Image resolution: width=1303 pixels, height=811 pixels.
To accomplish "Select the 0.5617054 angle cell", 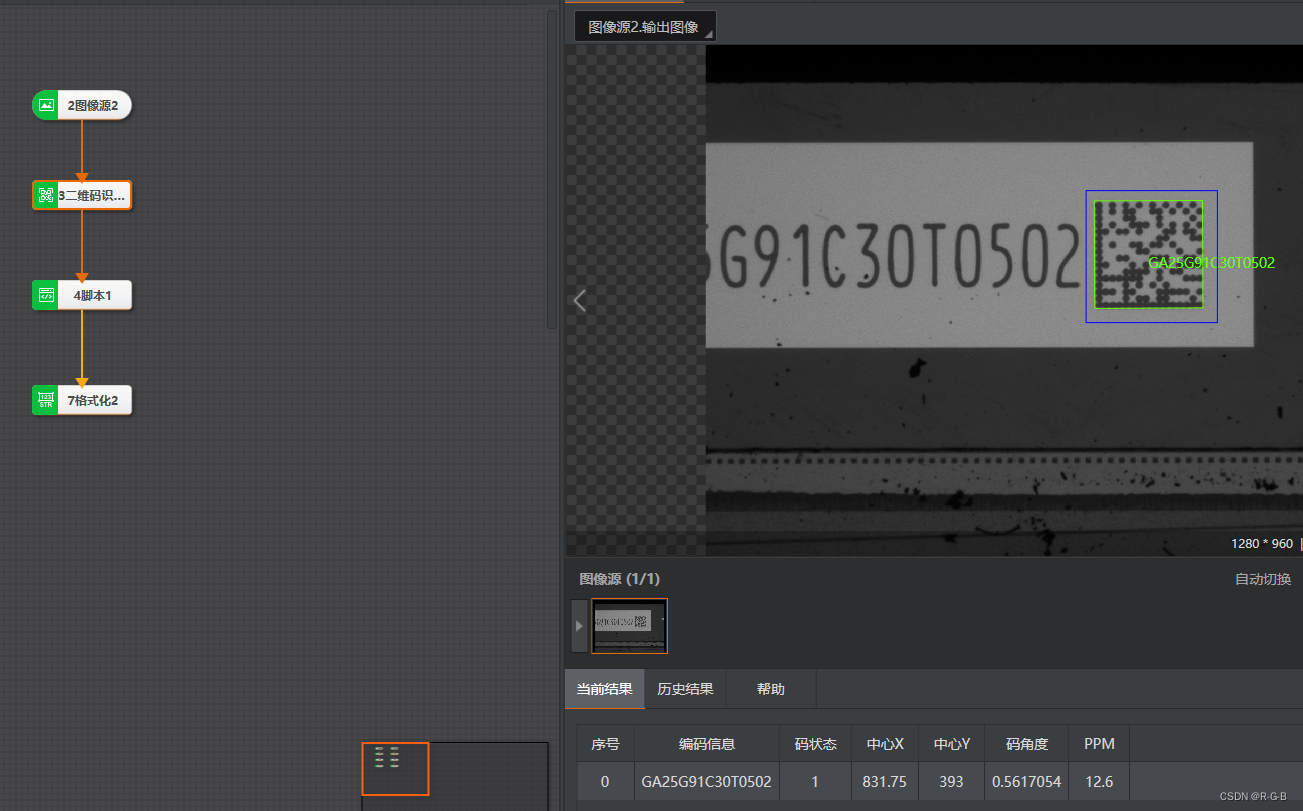I will point(1027,781).
